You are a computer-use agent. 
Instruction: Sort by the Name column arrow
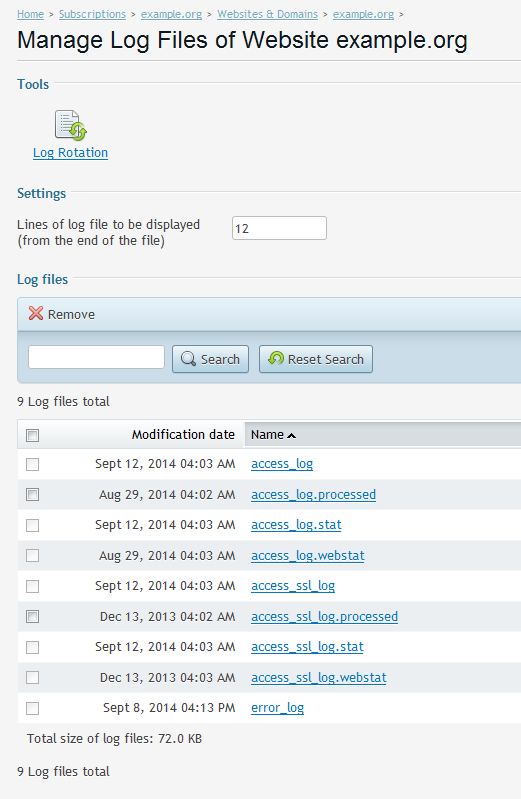click(x=292, y=435)
